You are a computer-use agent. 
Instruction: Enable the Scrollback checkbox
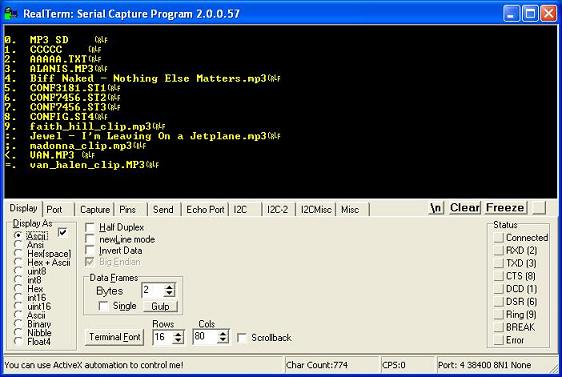242,338
